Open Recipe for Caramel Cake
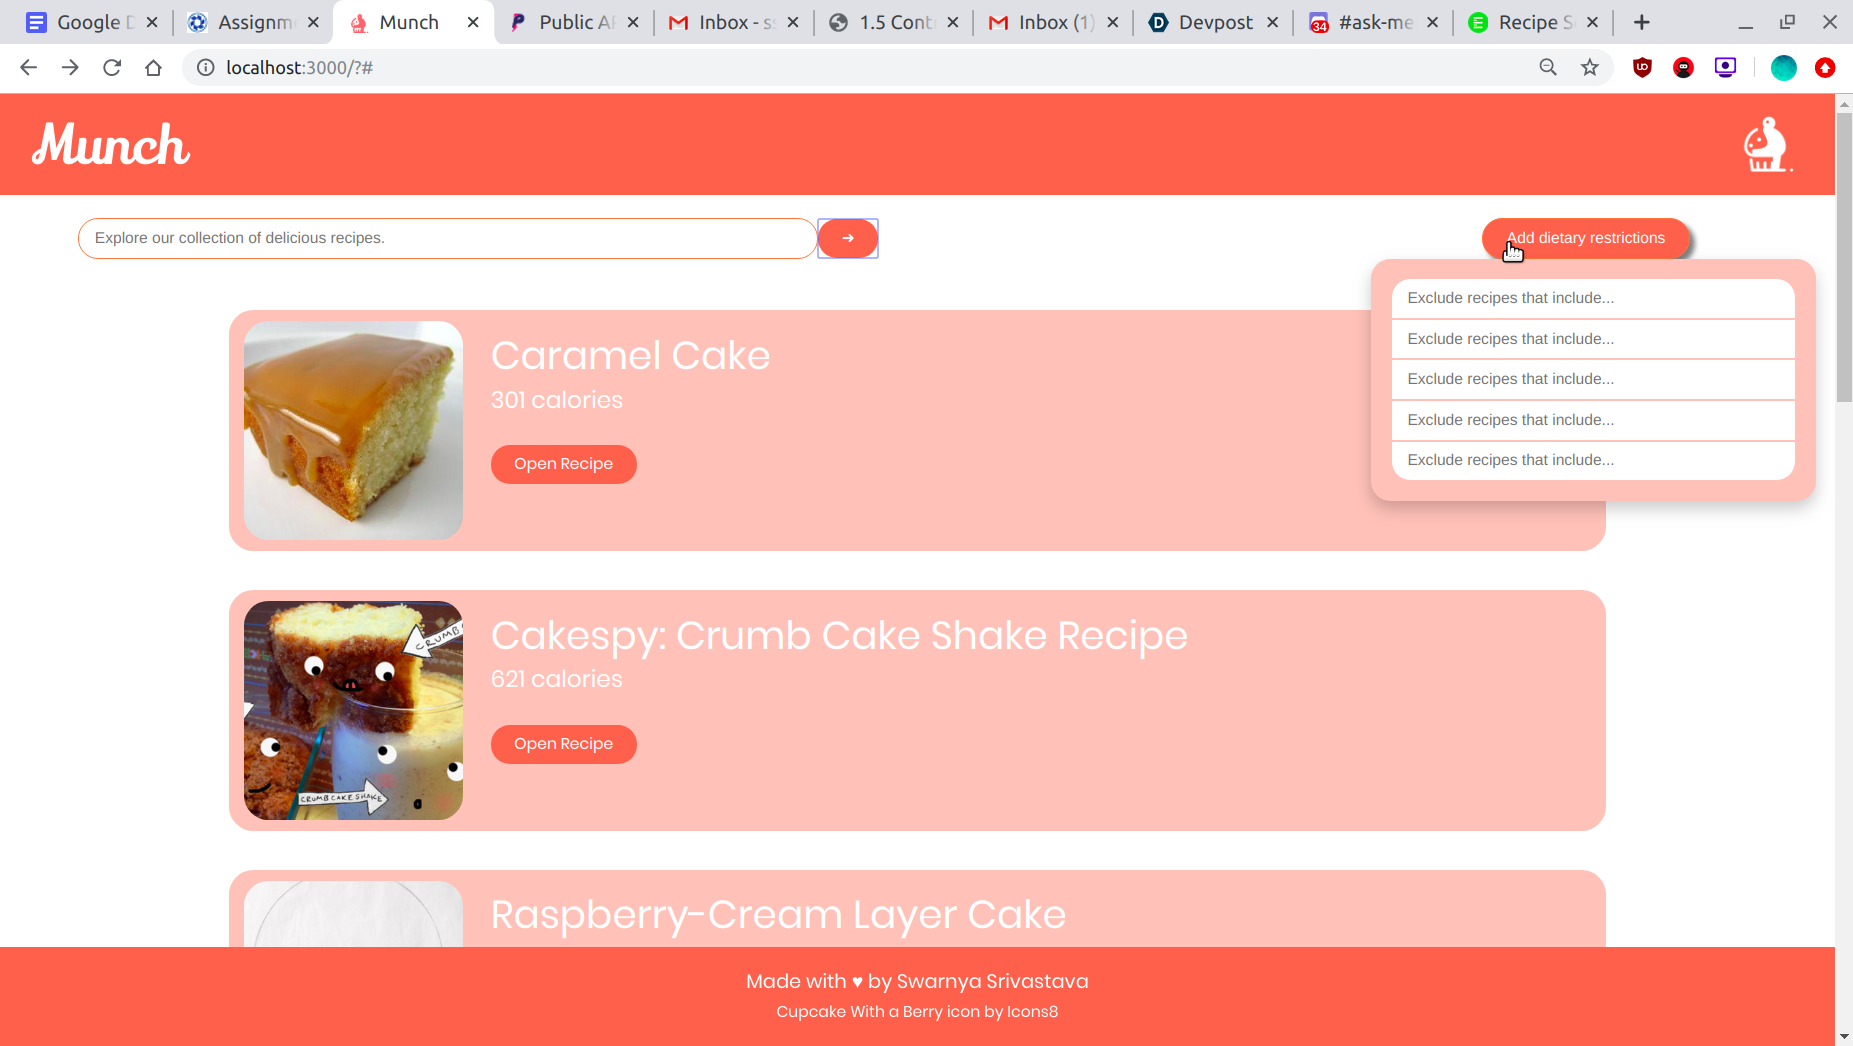 [x=564, y=464]
